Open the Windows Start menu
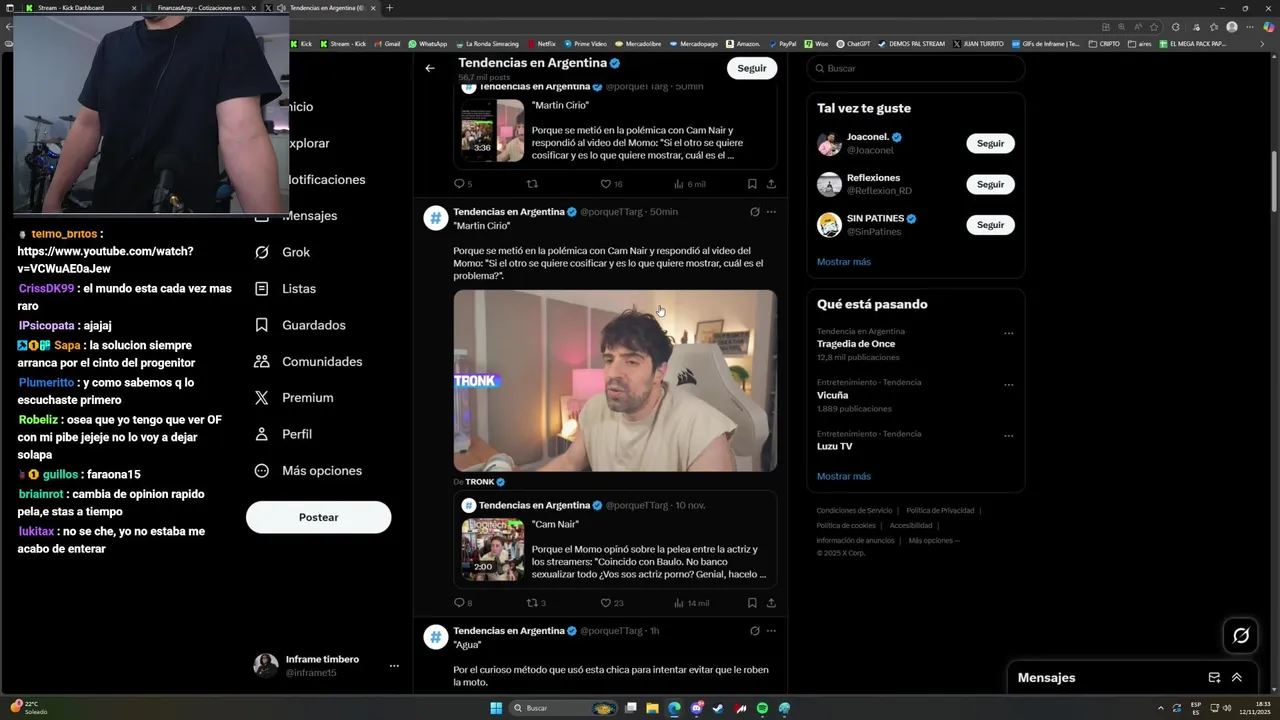 496,708
